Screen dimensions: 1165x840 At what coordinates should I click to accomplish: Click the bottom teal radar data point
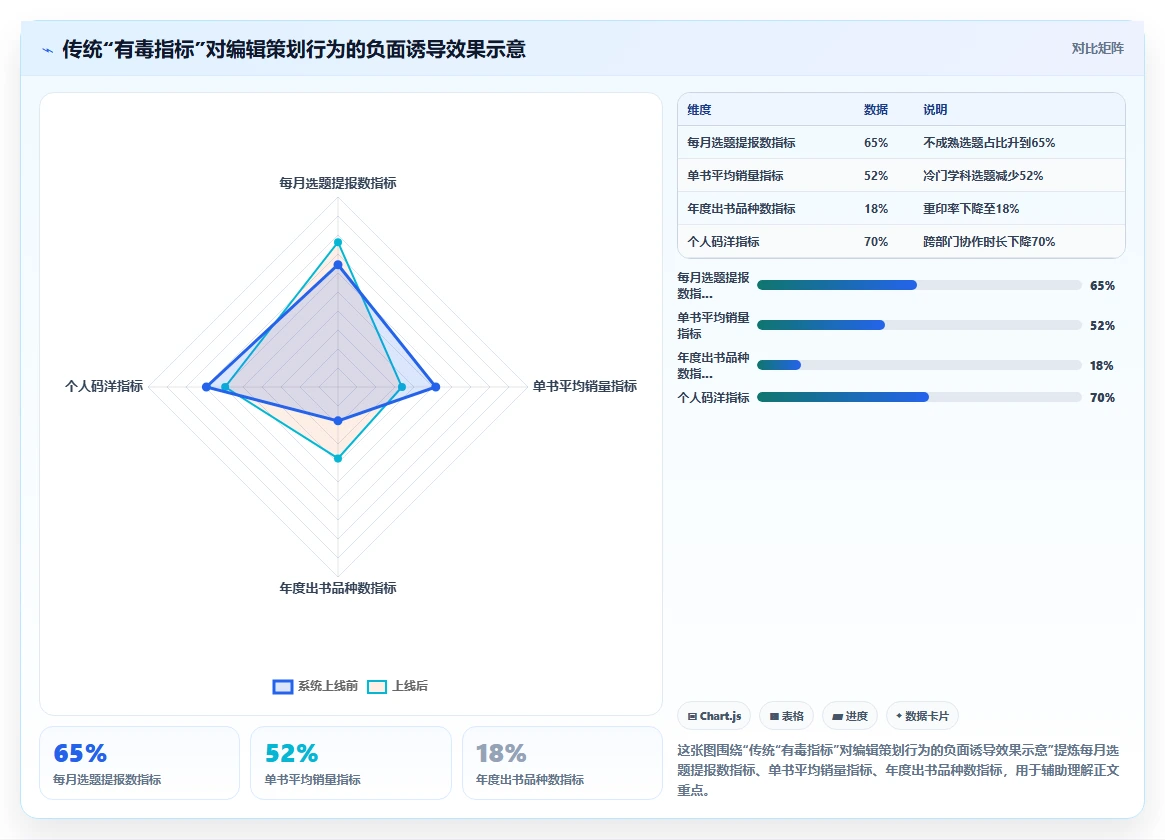pyautogui.click(x=338, y=458)
